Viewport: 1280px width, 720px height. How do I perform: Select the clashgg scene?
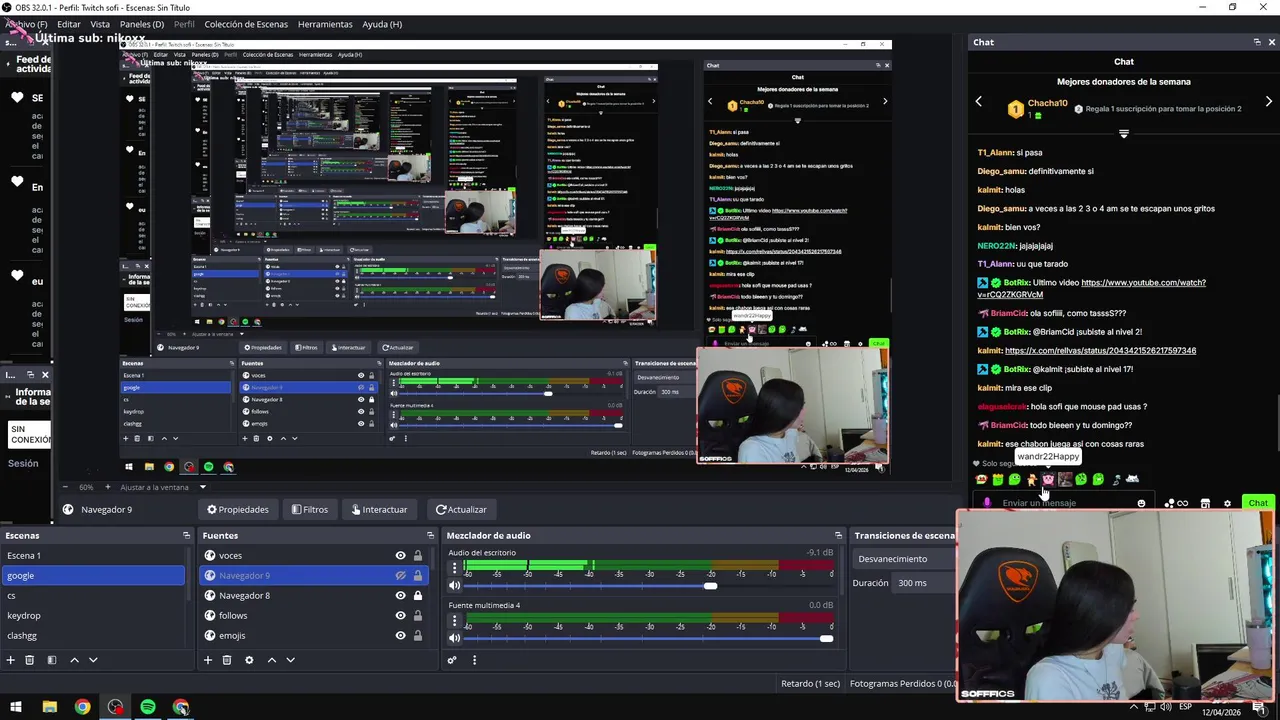coord(93,636)
